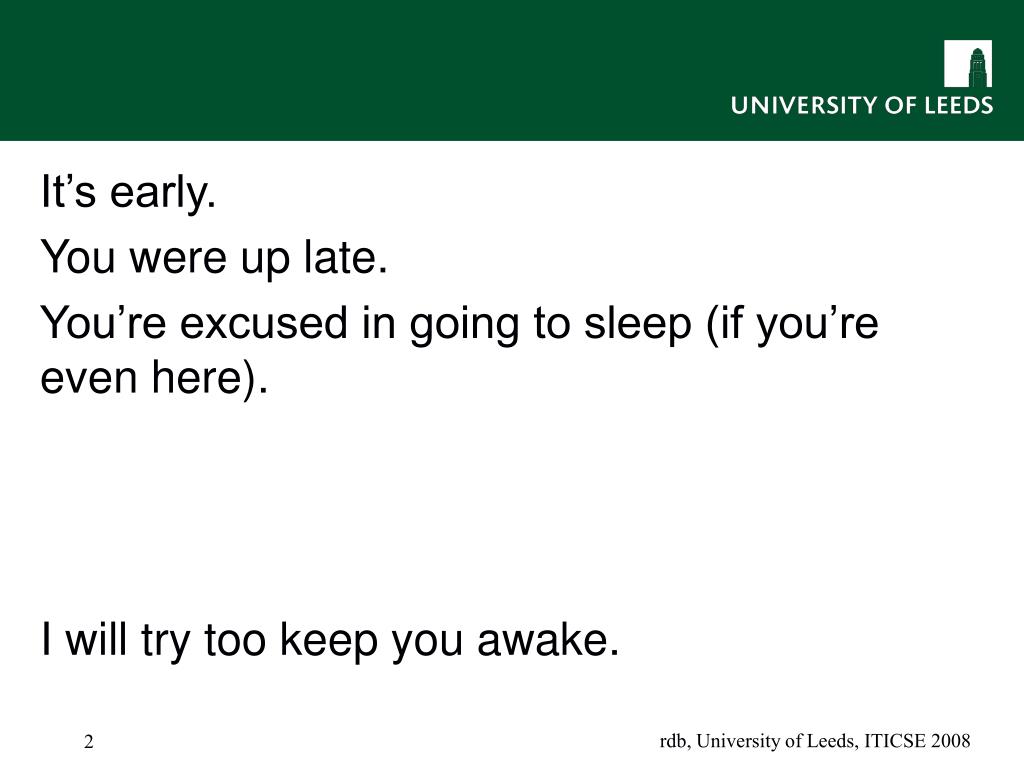Click the word "sleep" in the slide
Image resolution: width=1024 pixels, height=768 pixels.
[637, 324]
